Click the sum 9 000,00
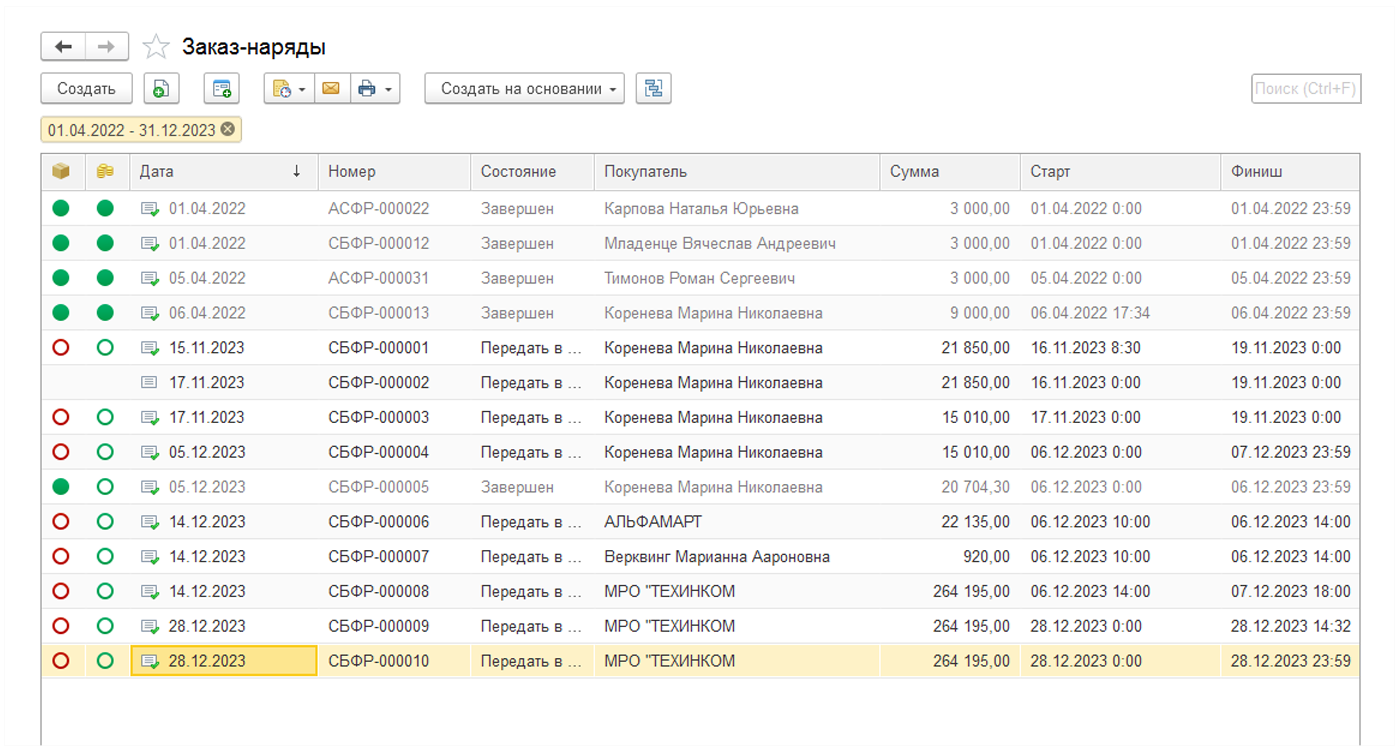 [980, 313]
